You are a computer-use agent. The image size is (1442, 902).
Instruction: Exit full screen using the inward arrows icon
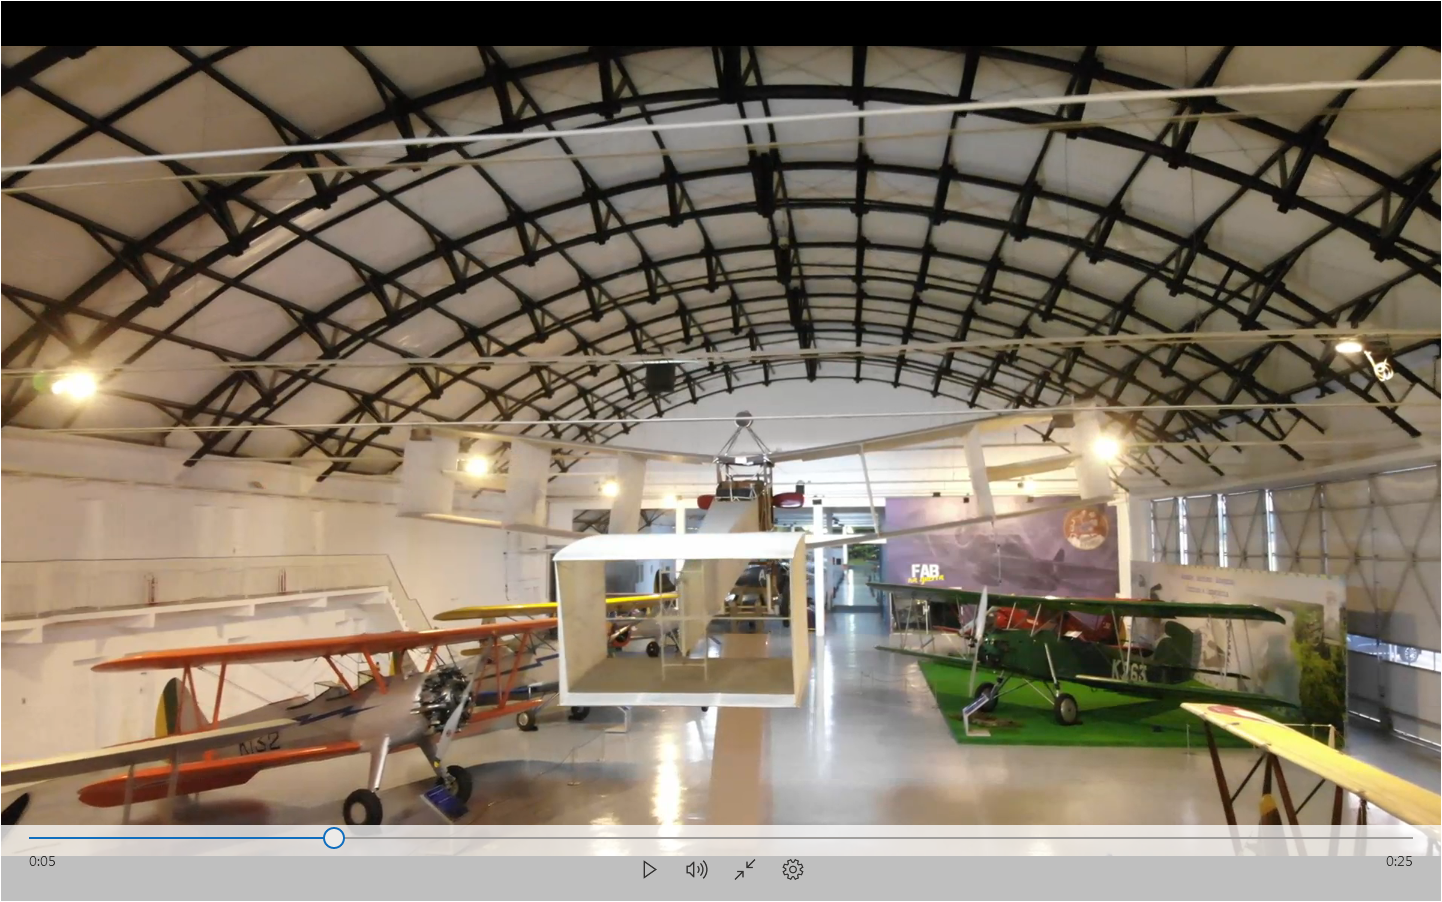tap(745, 870)
